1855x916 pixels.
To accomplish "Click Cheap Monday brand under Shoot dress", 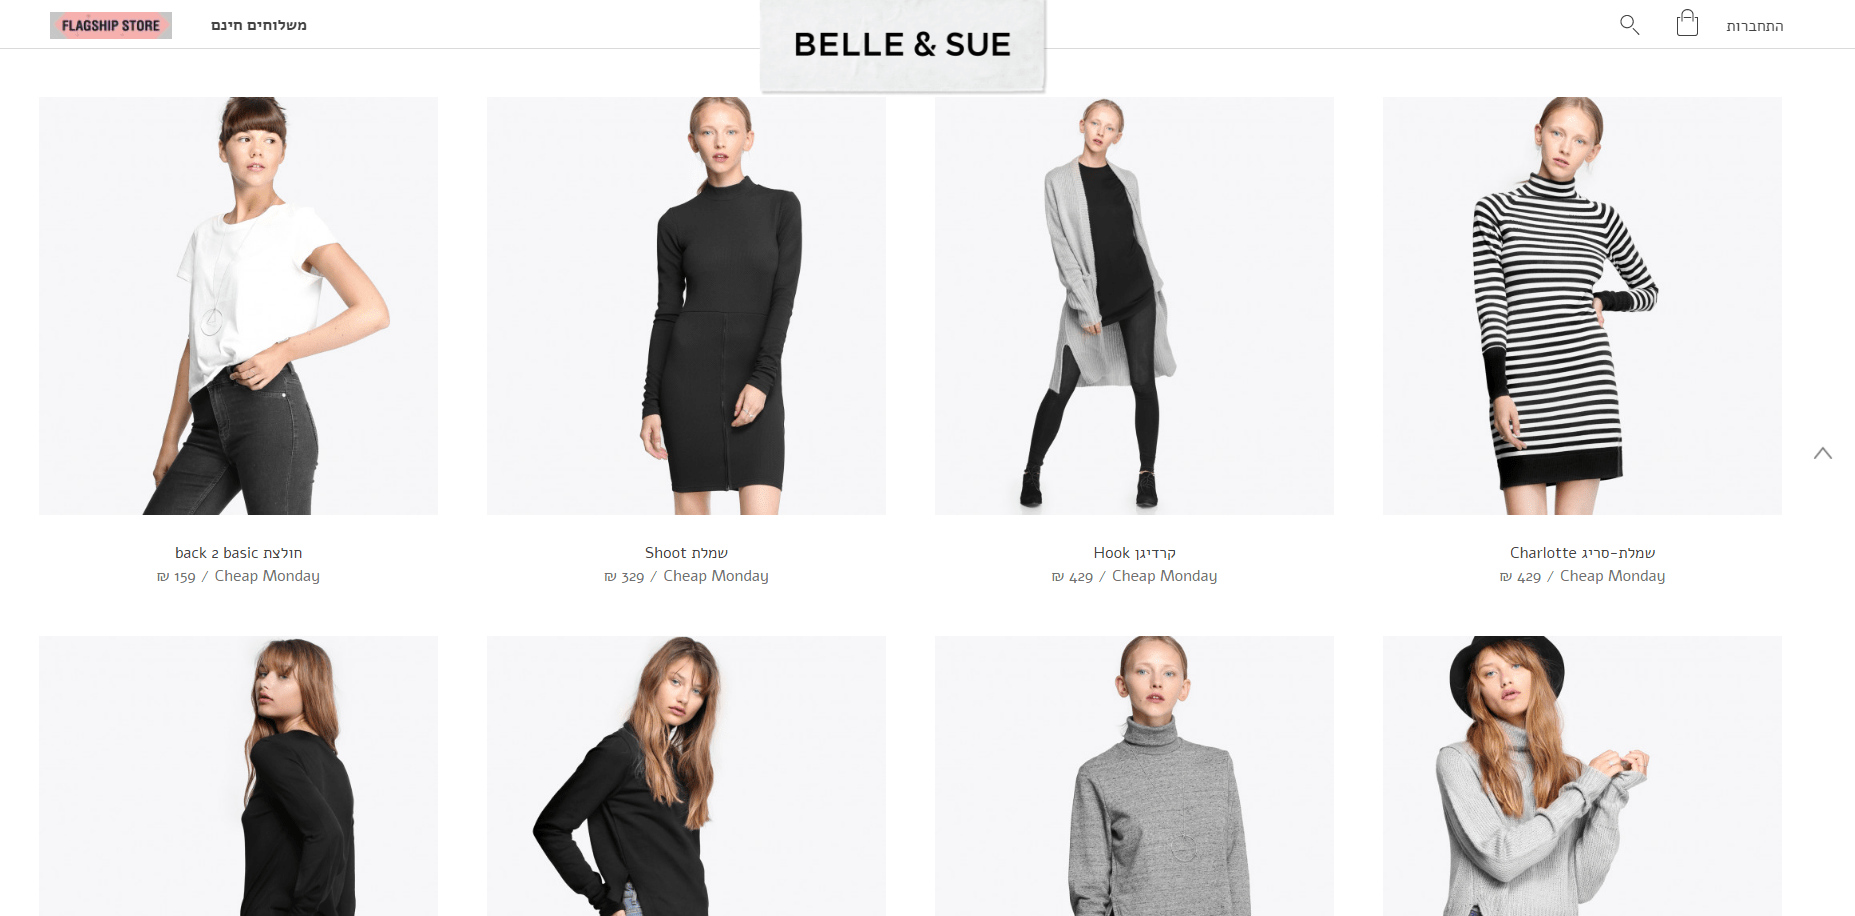I will tap(716, 576).
